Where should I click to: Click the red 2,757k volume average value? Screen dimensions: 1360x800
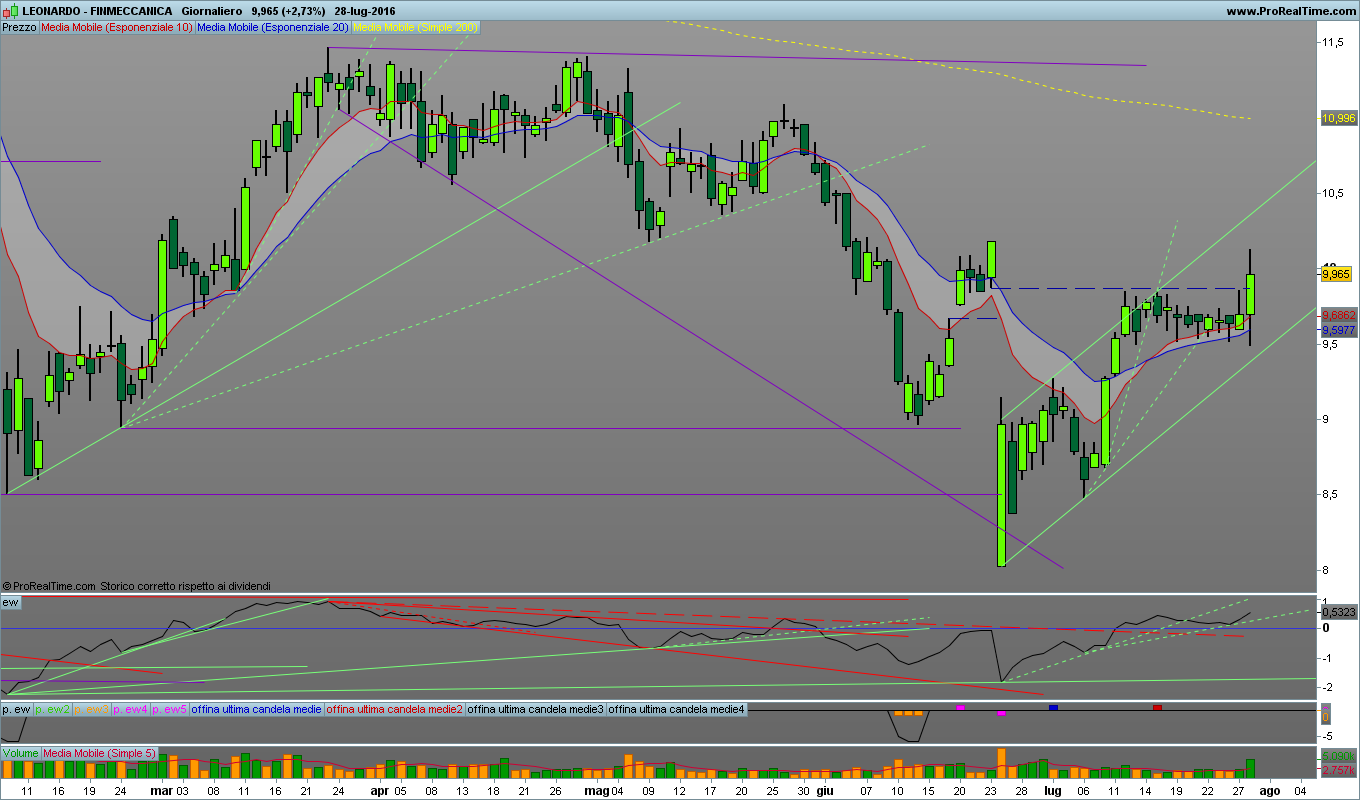(x=1338, y=771)
